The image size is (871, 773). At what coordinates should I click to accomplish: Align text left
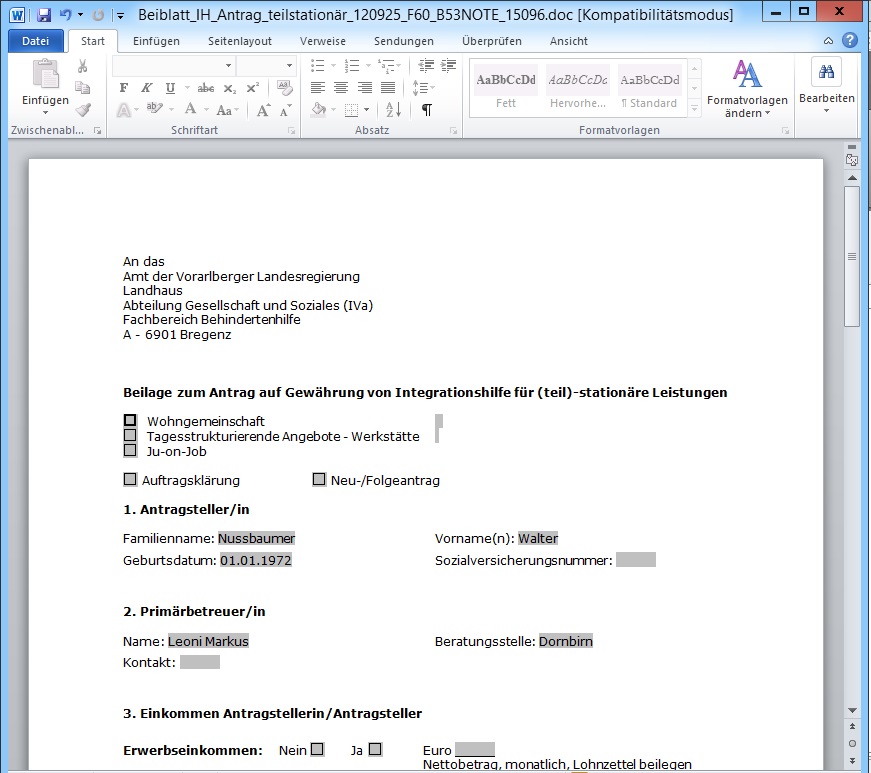[x=318, y=88]
